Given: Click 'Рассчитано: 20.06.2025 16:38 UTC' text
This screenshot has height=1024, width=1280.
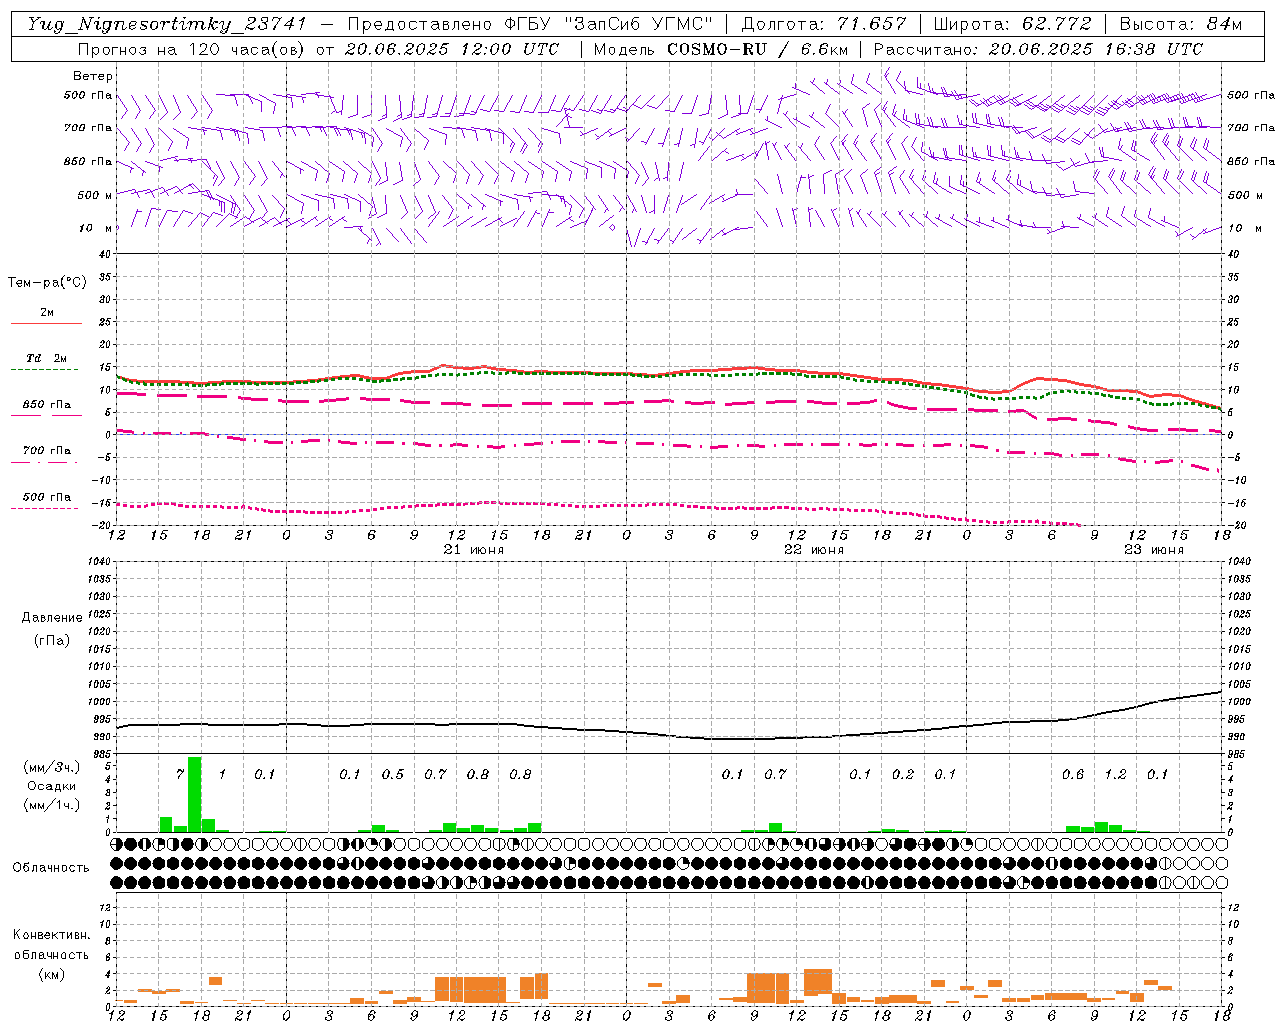Looking at the screenshot, I should click(1038, 49).
